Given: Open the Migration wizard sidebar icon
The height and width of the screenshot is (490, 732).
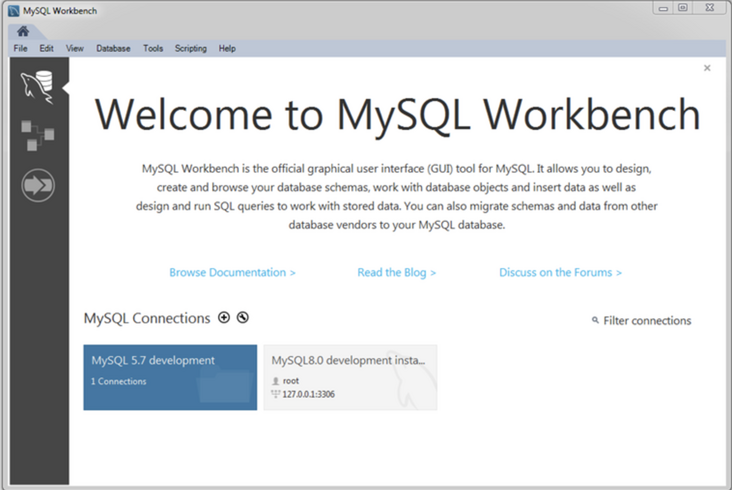Looking at the screenshot, I should point(37,185).
